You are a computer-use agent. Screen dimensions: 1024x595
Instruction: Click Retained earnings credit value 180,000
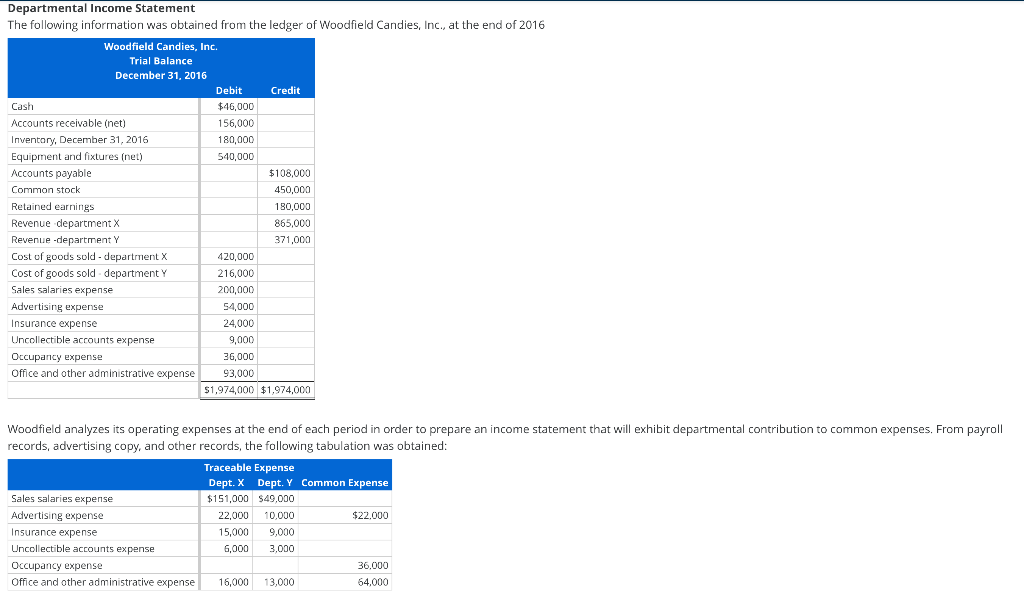293,206
